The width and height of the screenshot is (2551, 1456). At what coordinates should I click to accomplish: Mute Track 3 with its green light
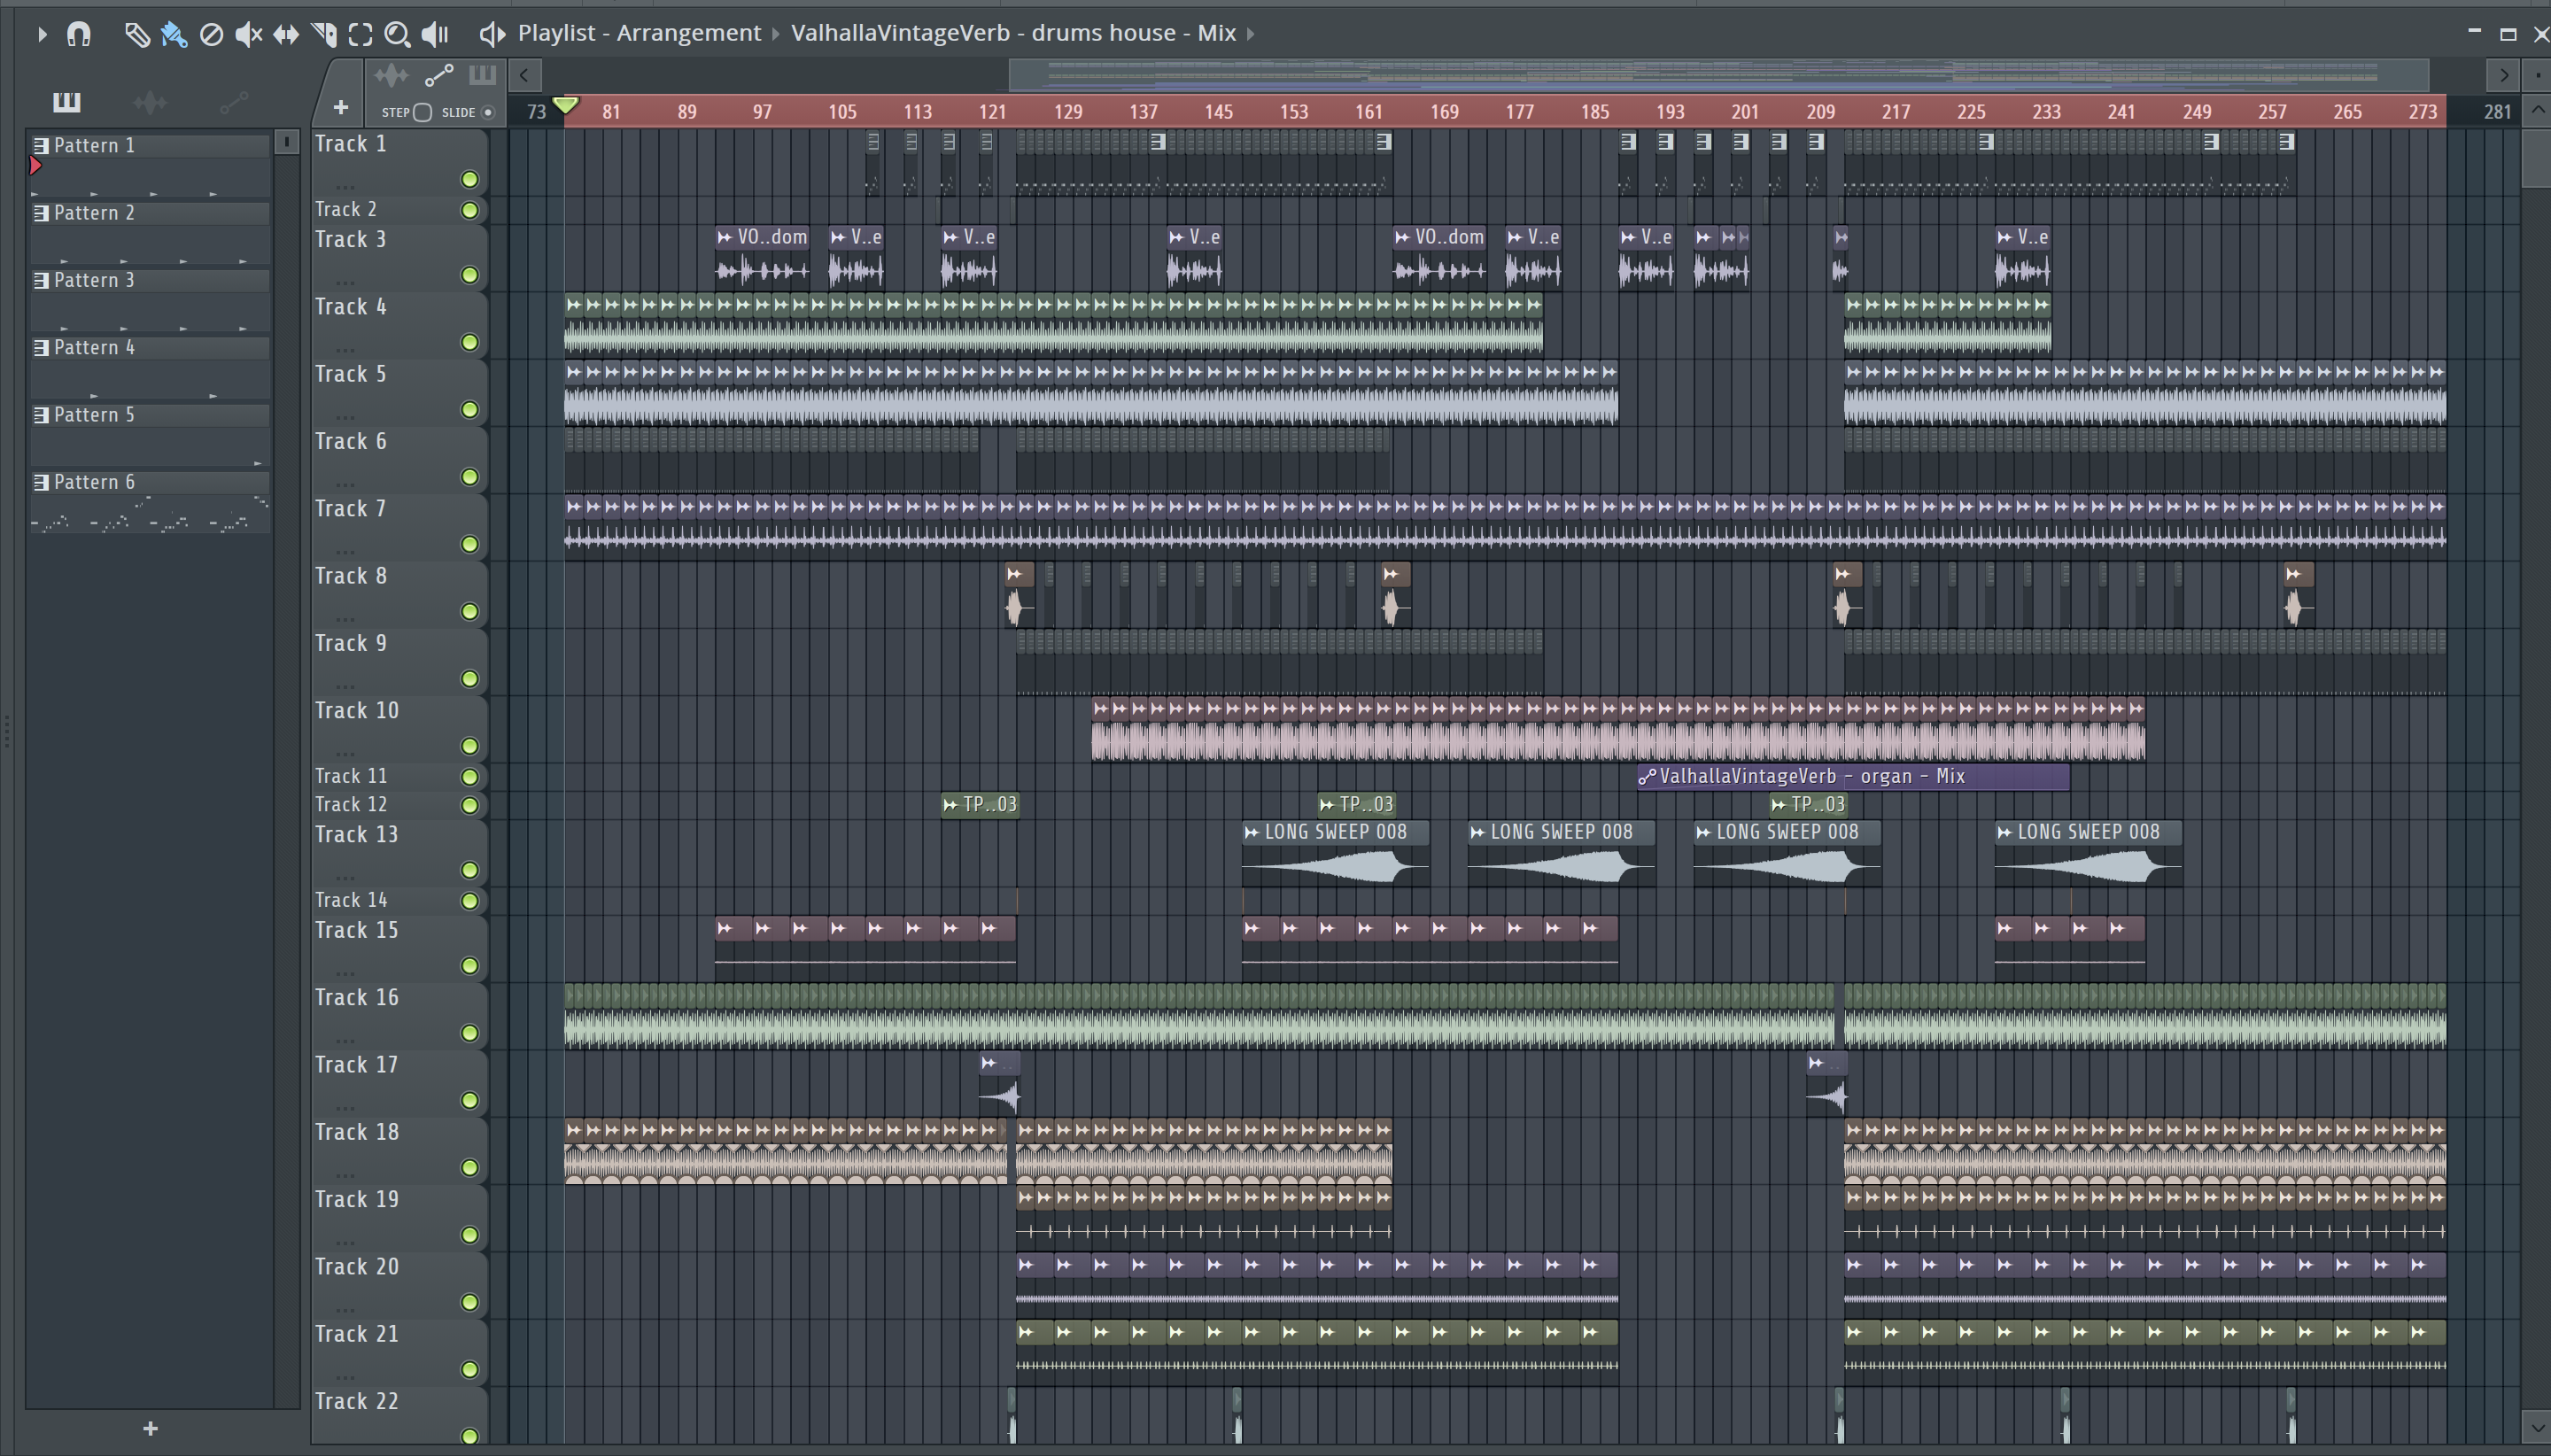click(x=470, y=275)
